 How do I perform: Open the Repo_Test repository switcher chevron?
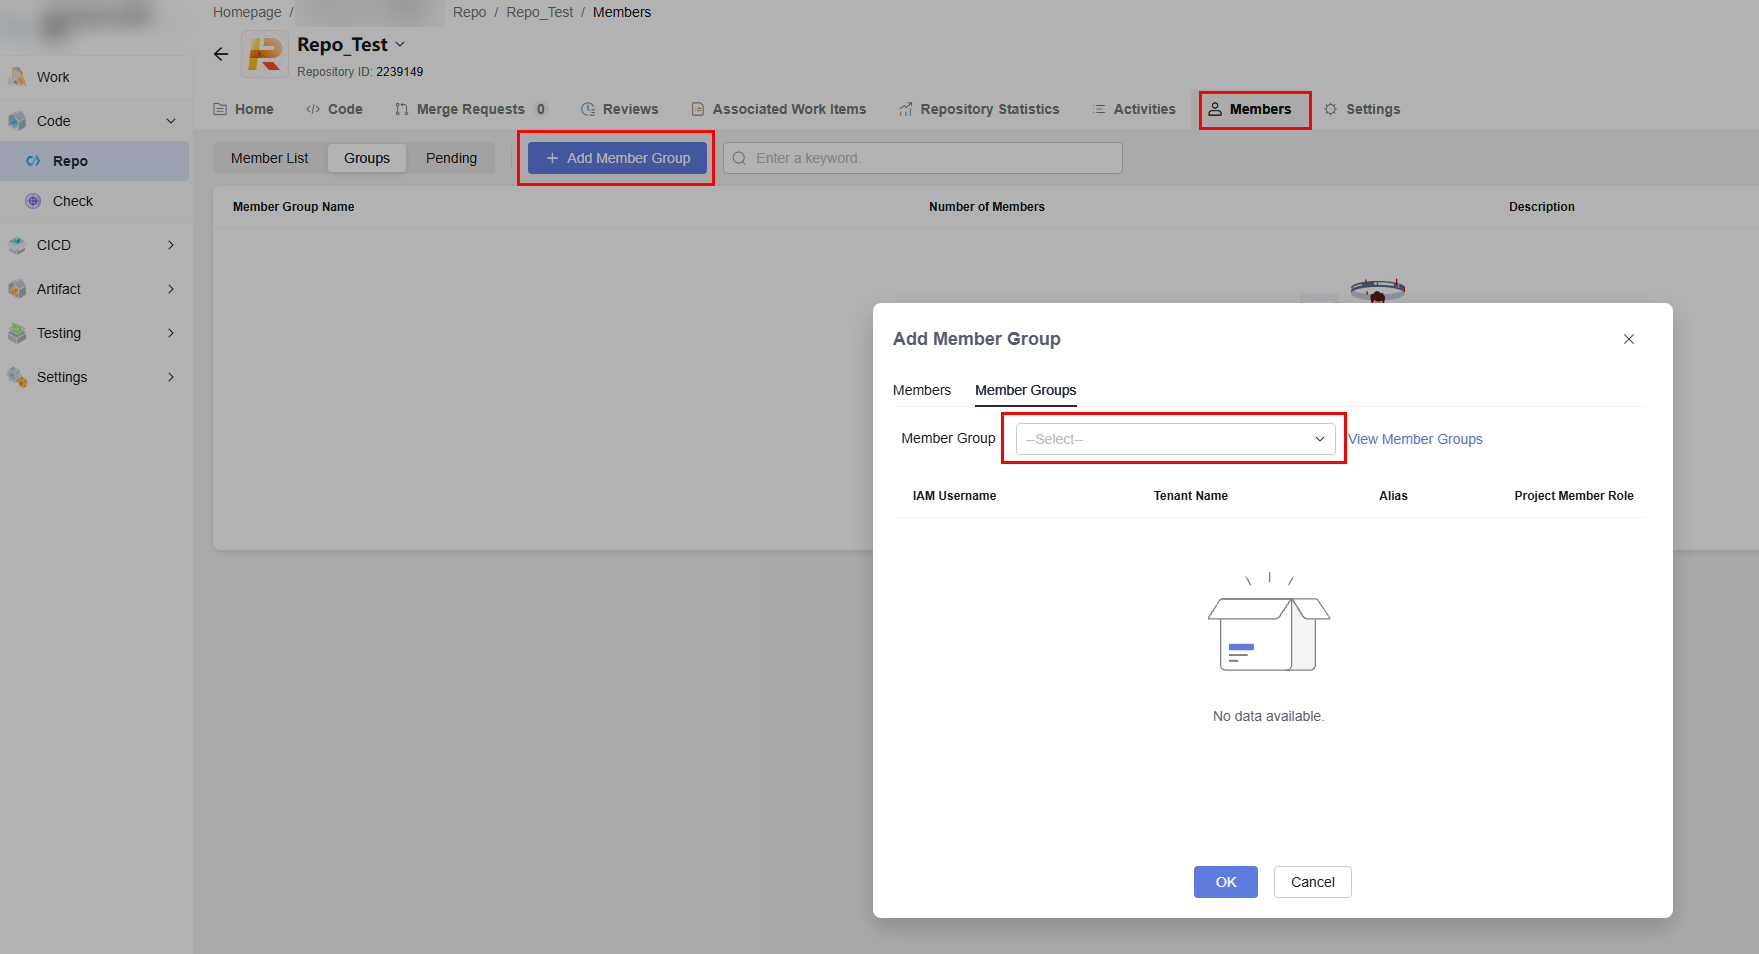[x=400, y=44]
